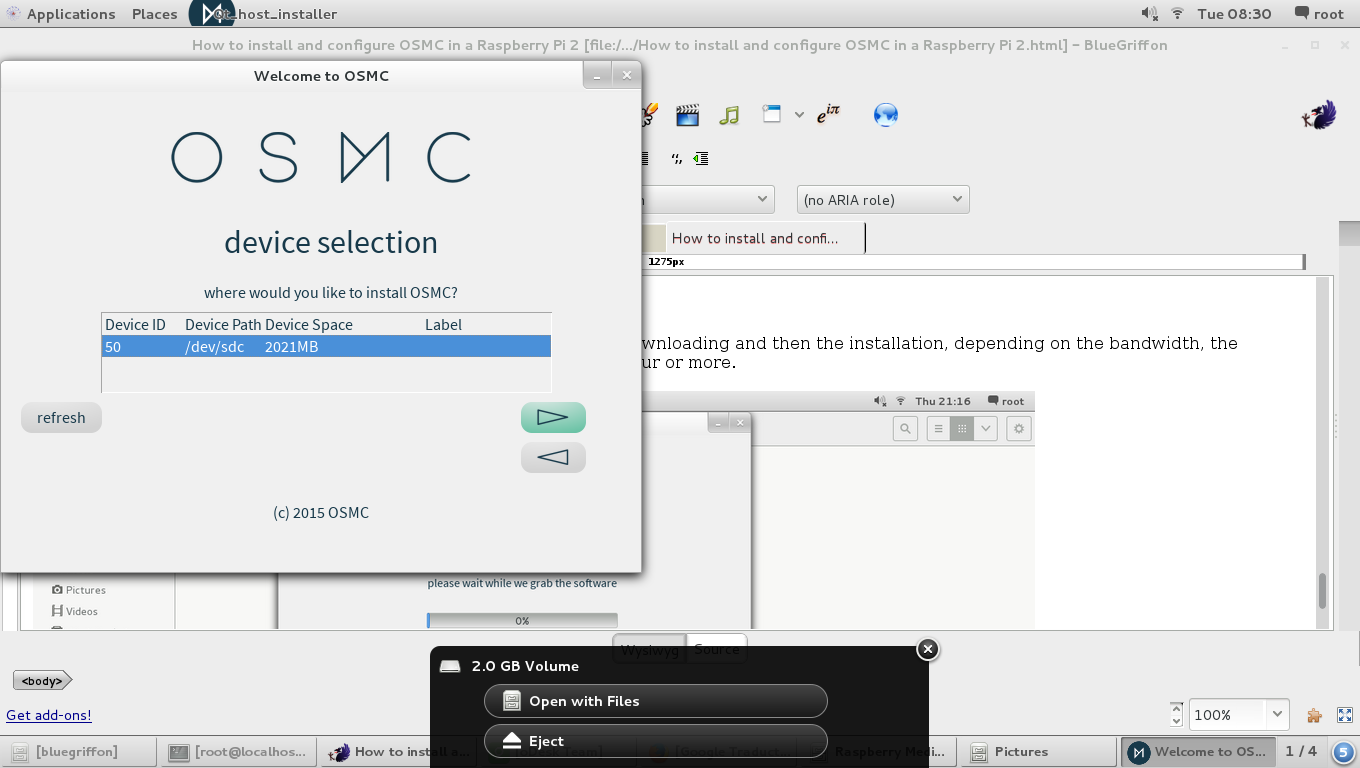This screenshot has height=768, width=1360.
Task: Toggle fullscreen icon in bottom-right status bar
Action: point(1345,715)
